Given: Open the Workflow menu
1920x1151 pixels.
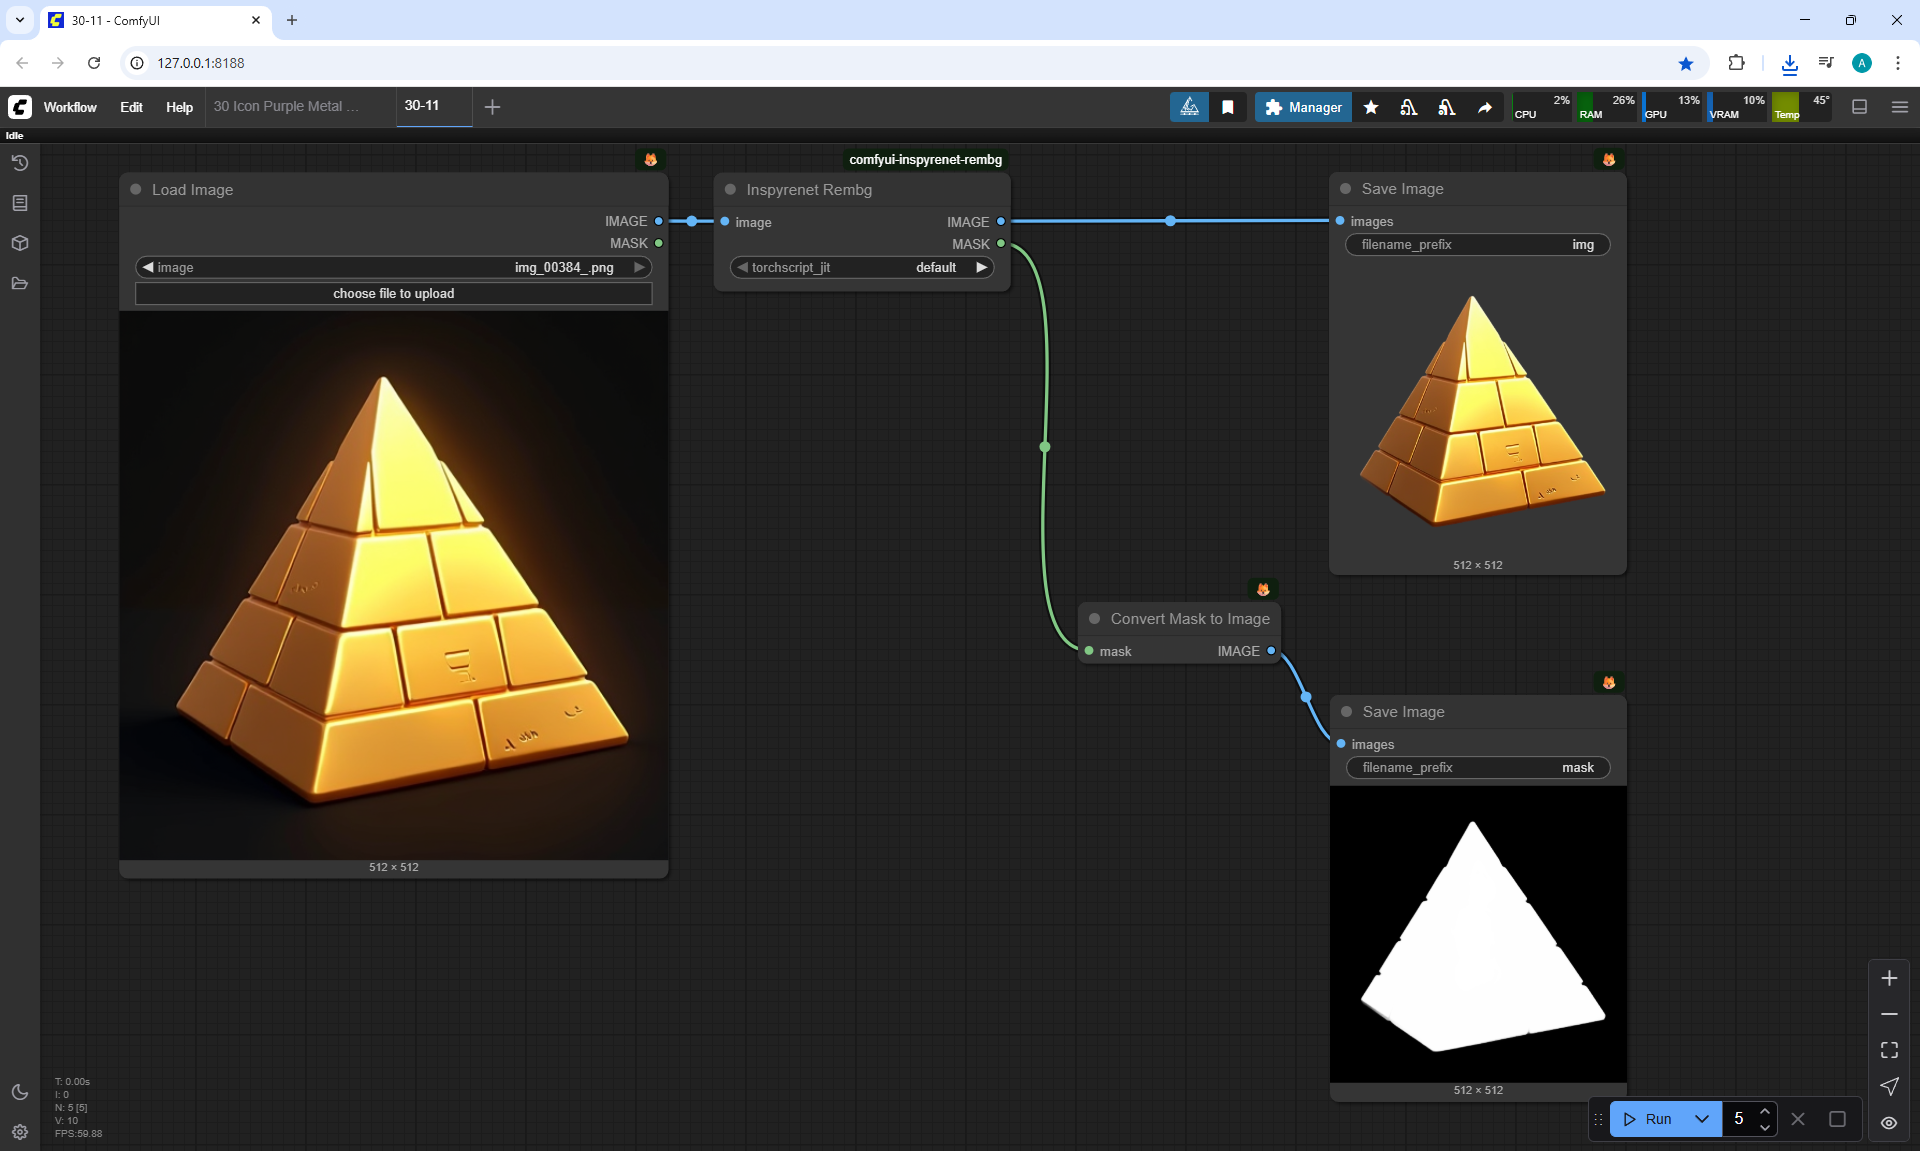Looking at the screenshot, I should pyautogui.click(x=70, y=107).
